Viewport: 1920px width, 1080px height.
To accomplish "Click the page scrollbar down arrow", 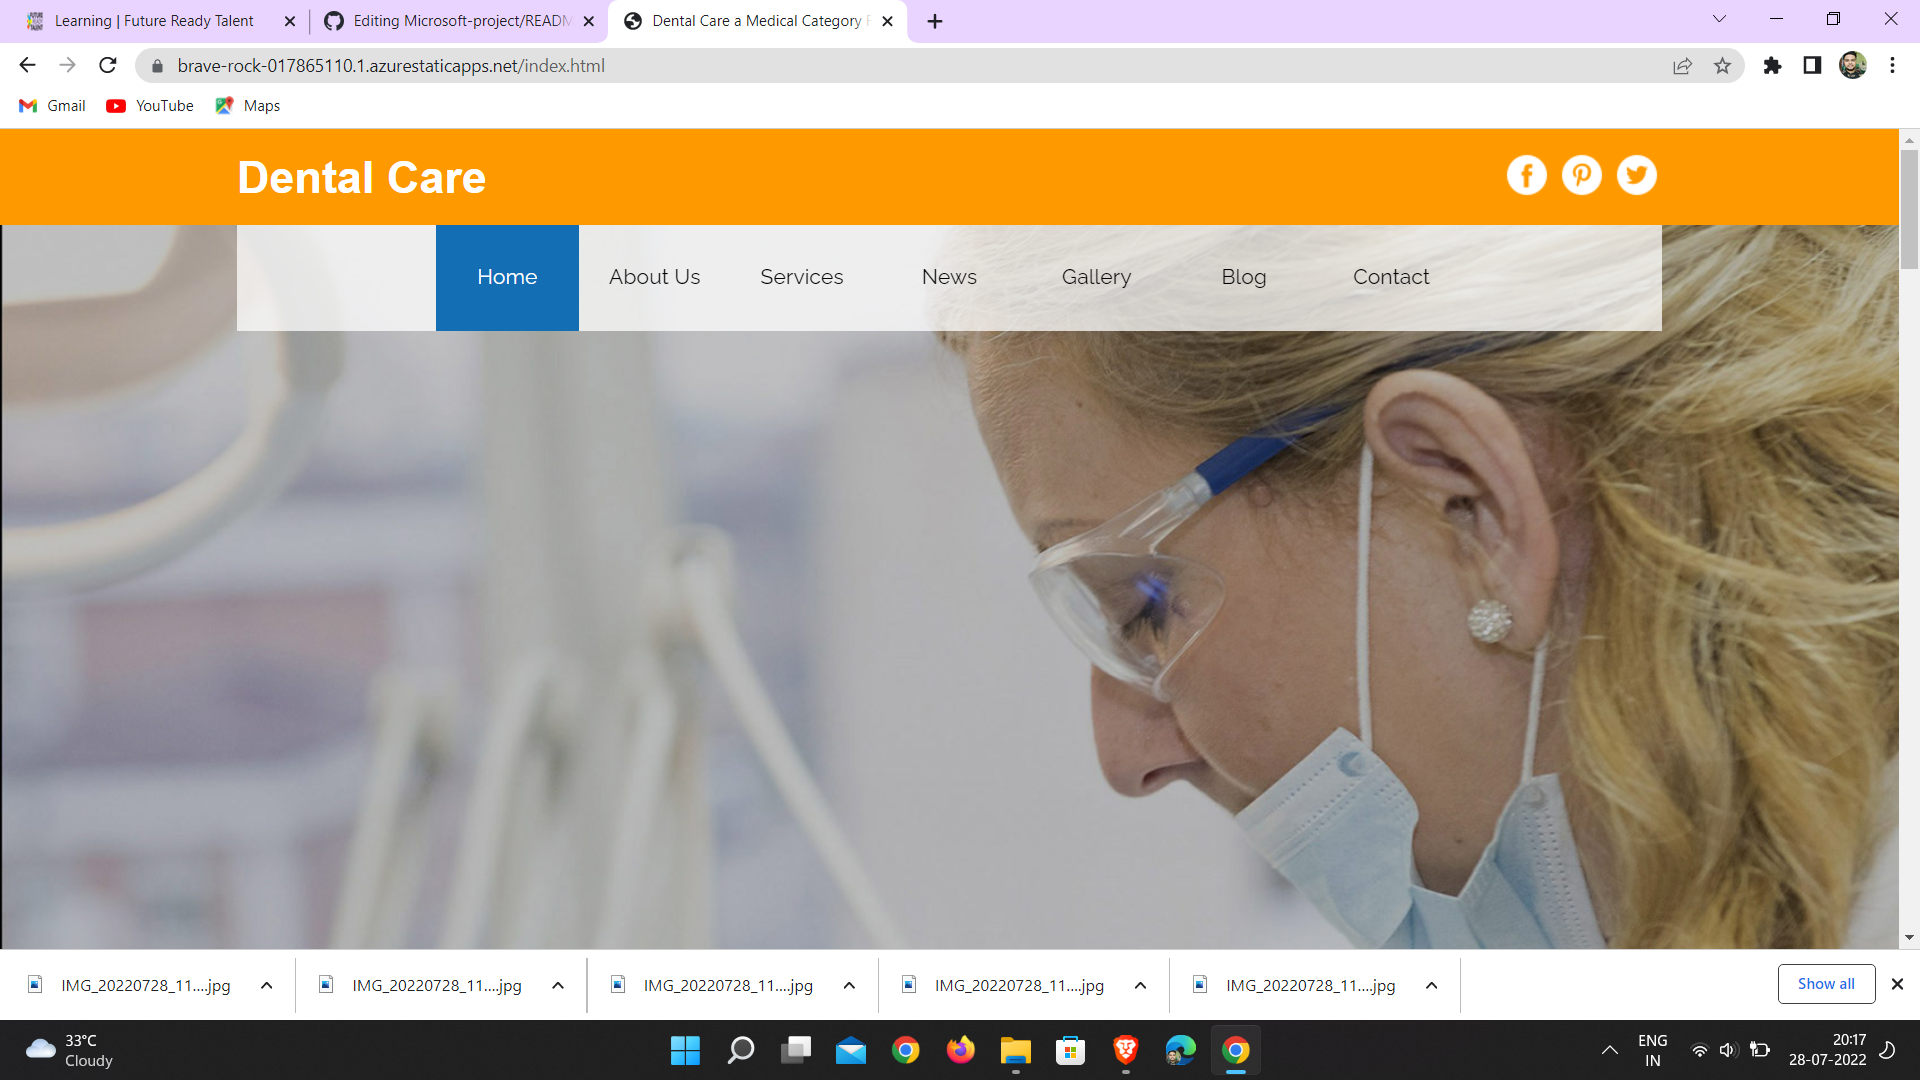I will click(1909, 938).
